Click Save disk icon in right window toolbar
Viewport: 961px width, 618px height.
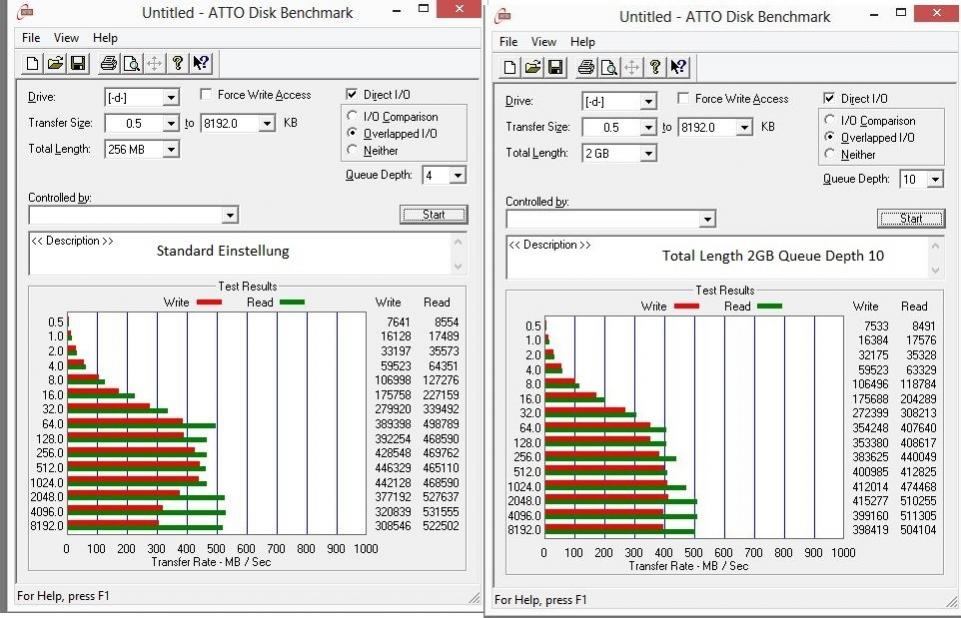(555, 67)
